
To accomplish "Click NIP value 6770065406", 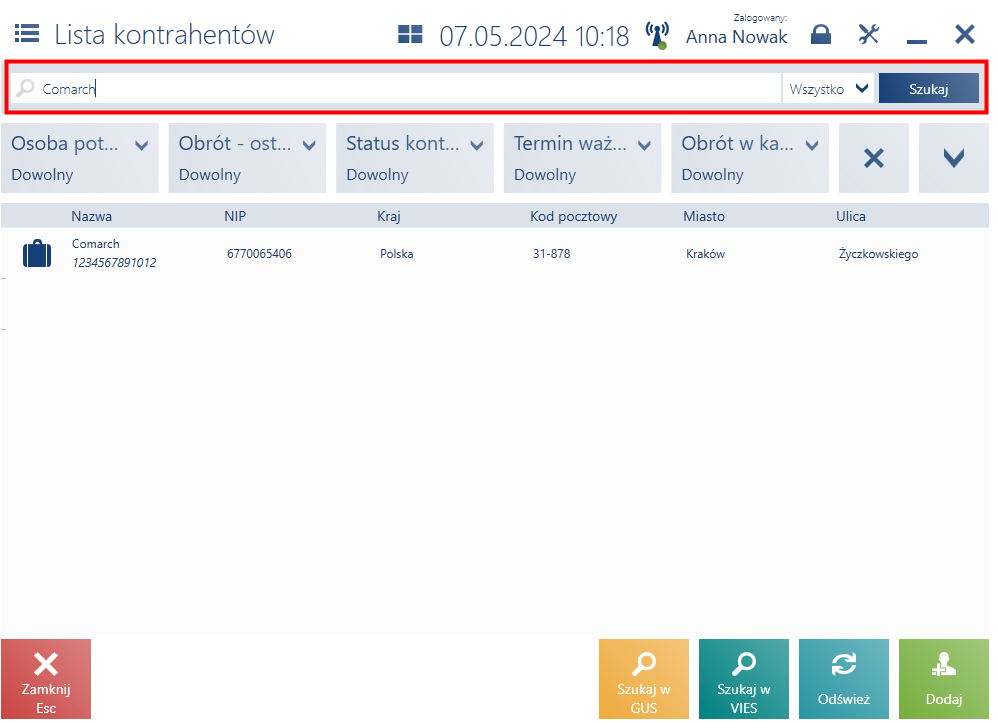I will point(259,253).
